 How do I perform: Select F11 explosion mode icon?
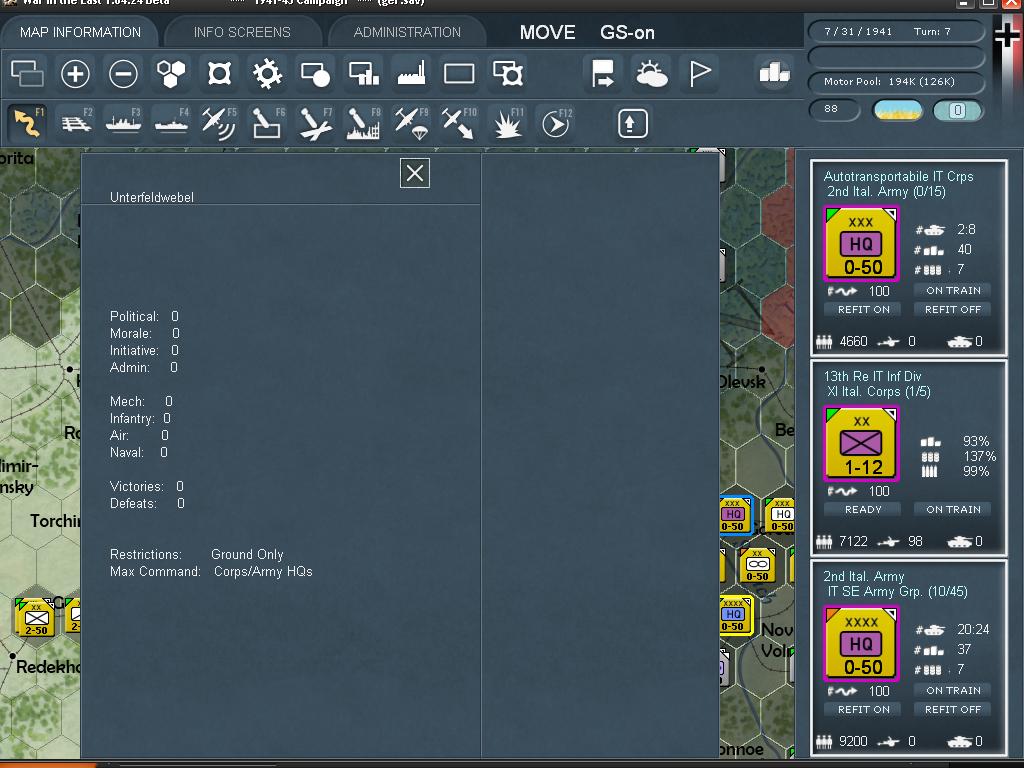pos(507,123)
